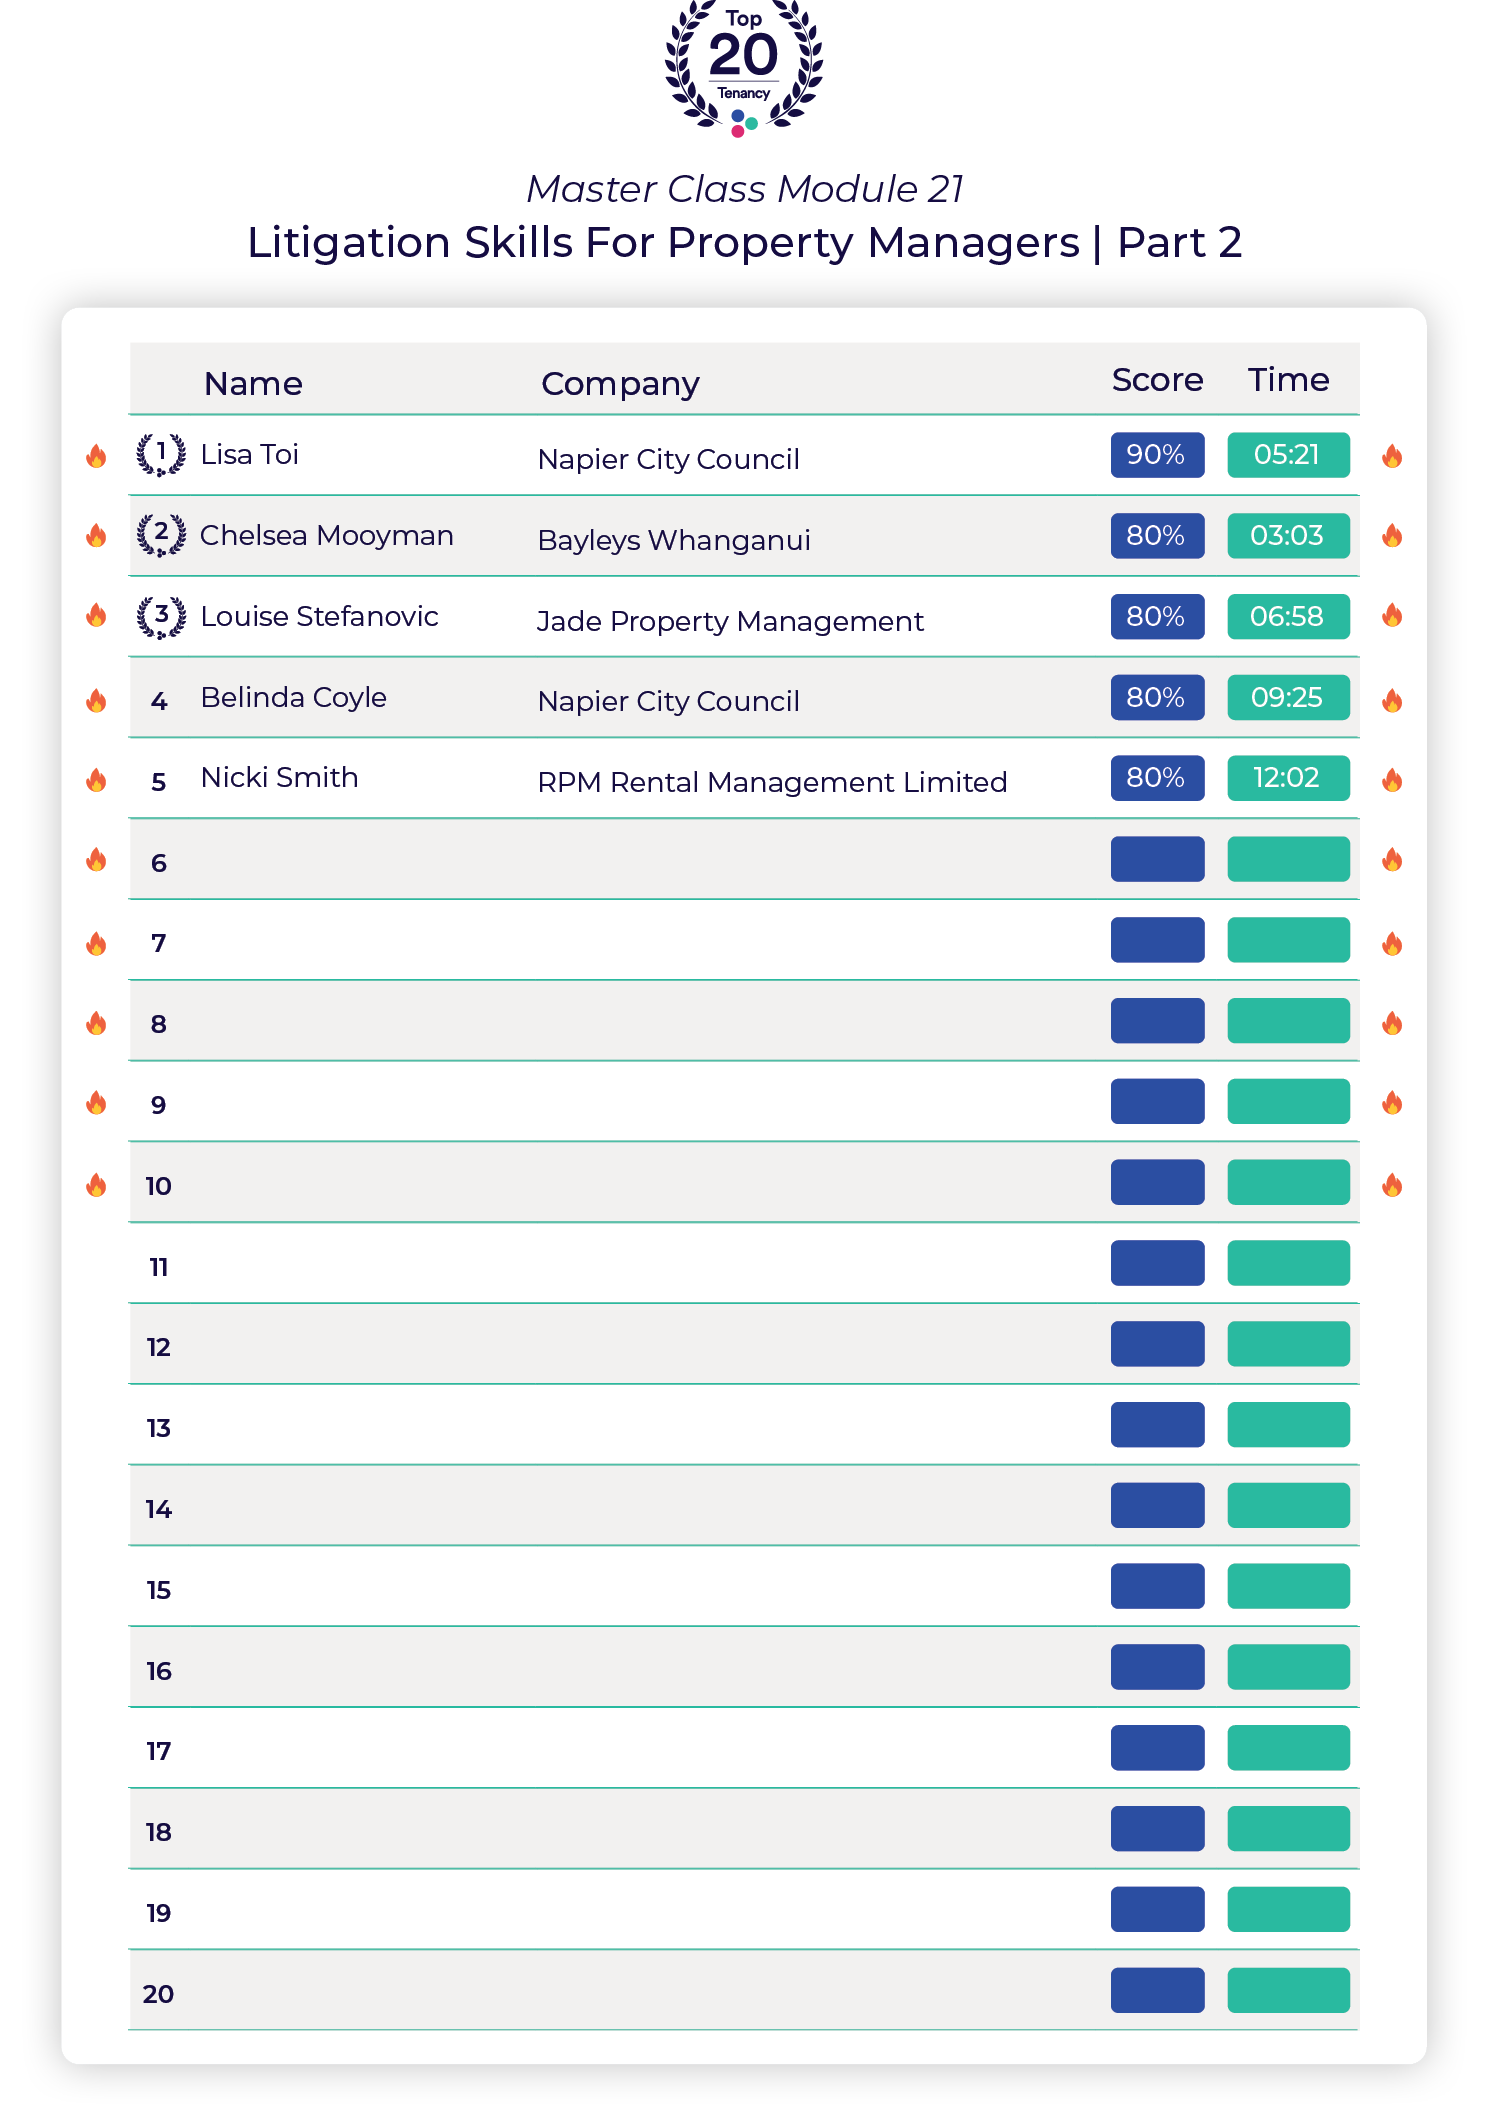Screen dimensions: 1488x2105
Task: Click the 05:21 time badge
Action: 1288,455
